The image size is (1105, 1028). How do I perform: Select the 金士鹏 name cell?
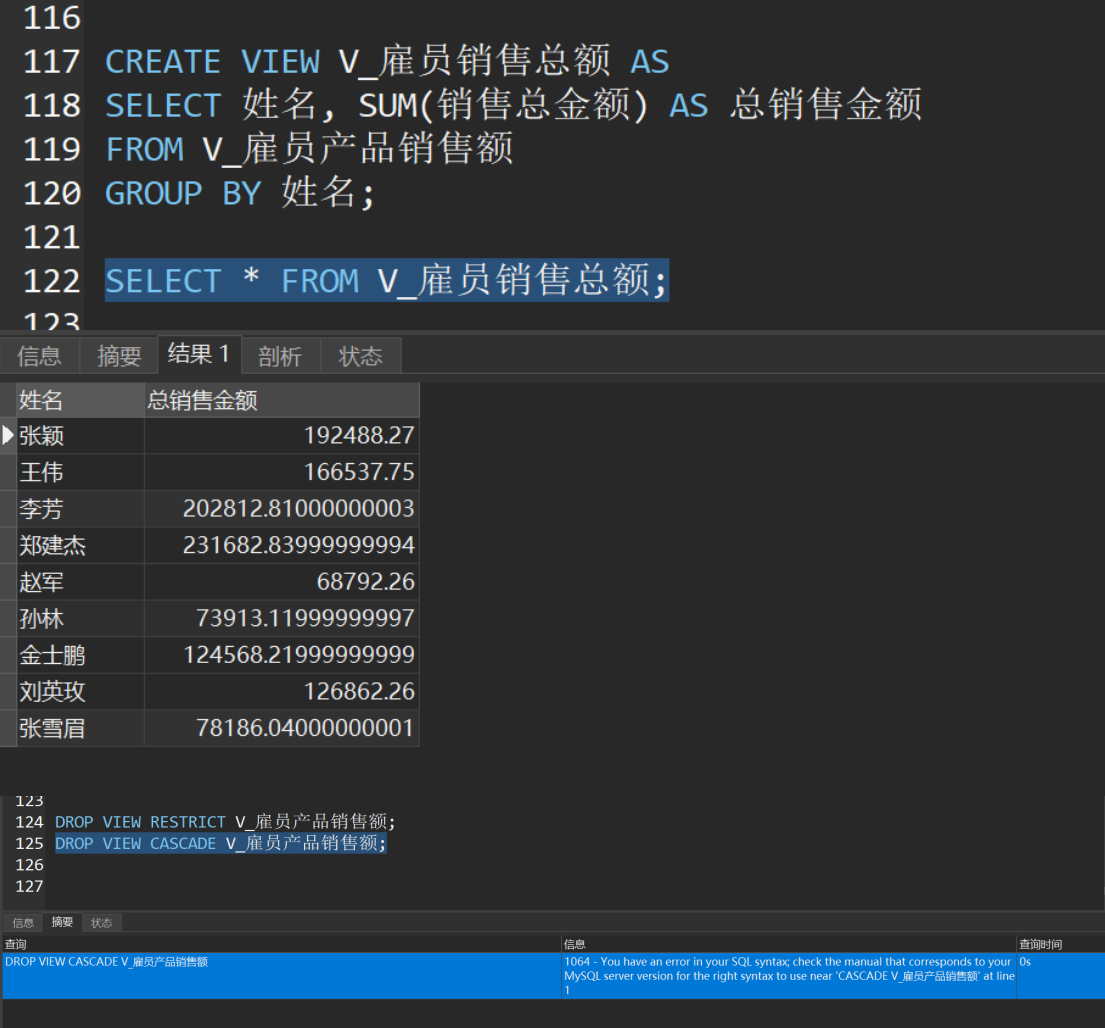coord(80,655)
